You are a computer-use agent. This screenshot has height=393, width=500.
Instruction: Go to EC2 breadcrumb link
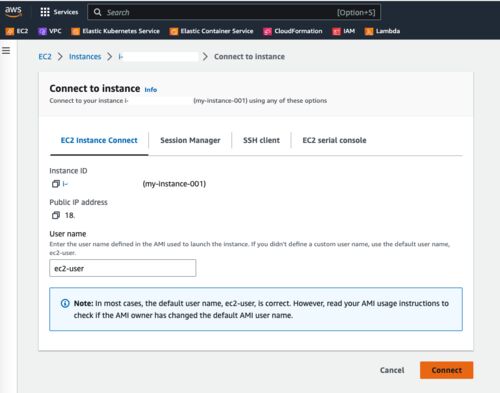45,57
